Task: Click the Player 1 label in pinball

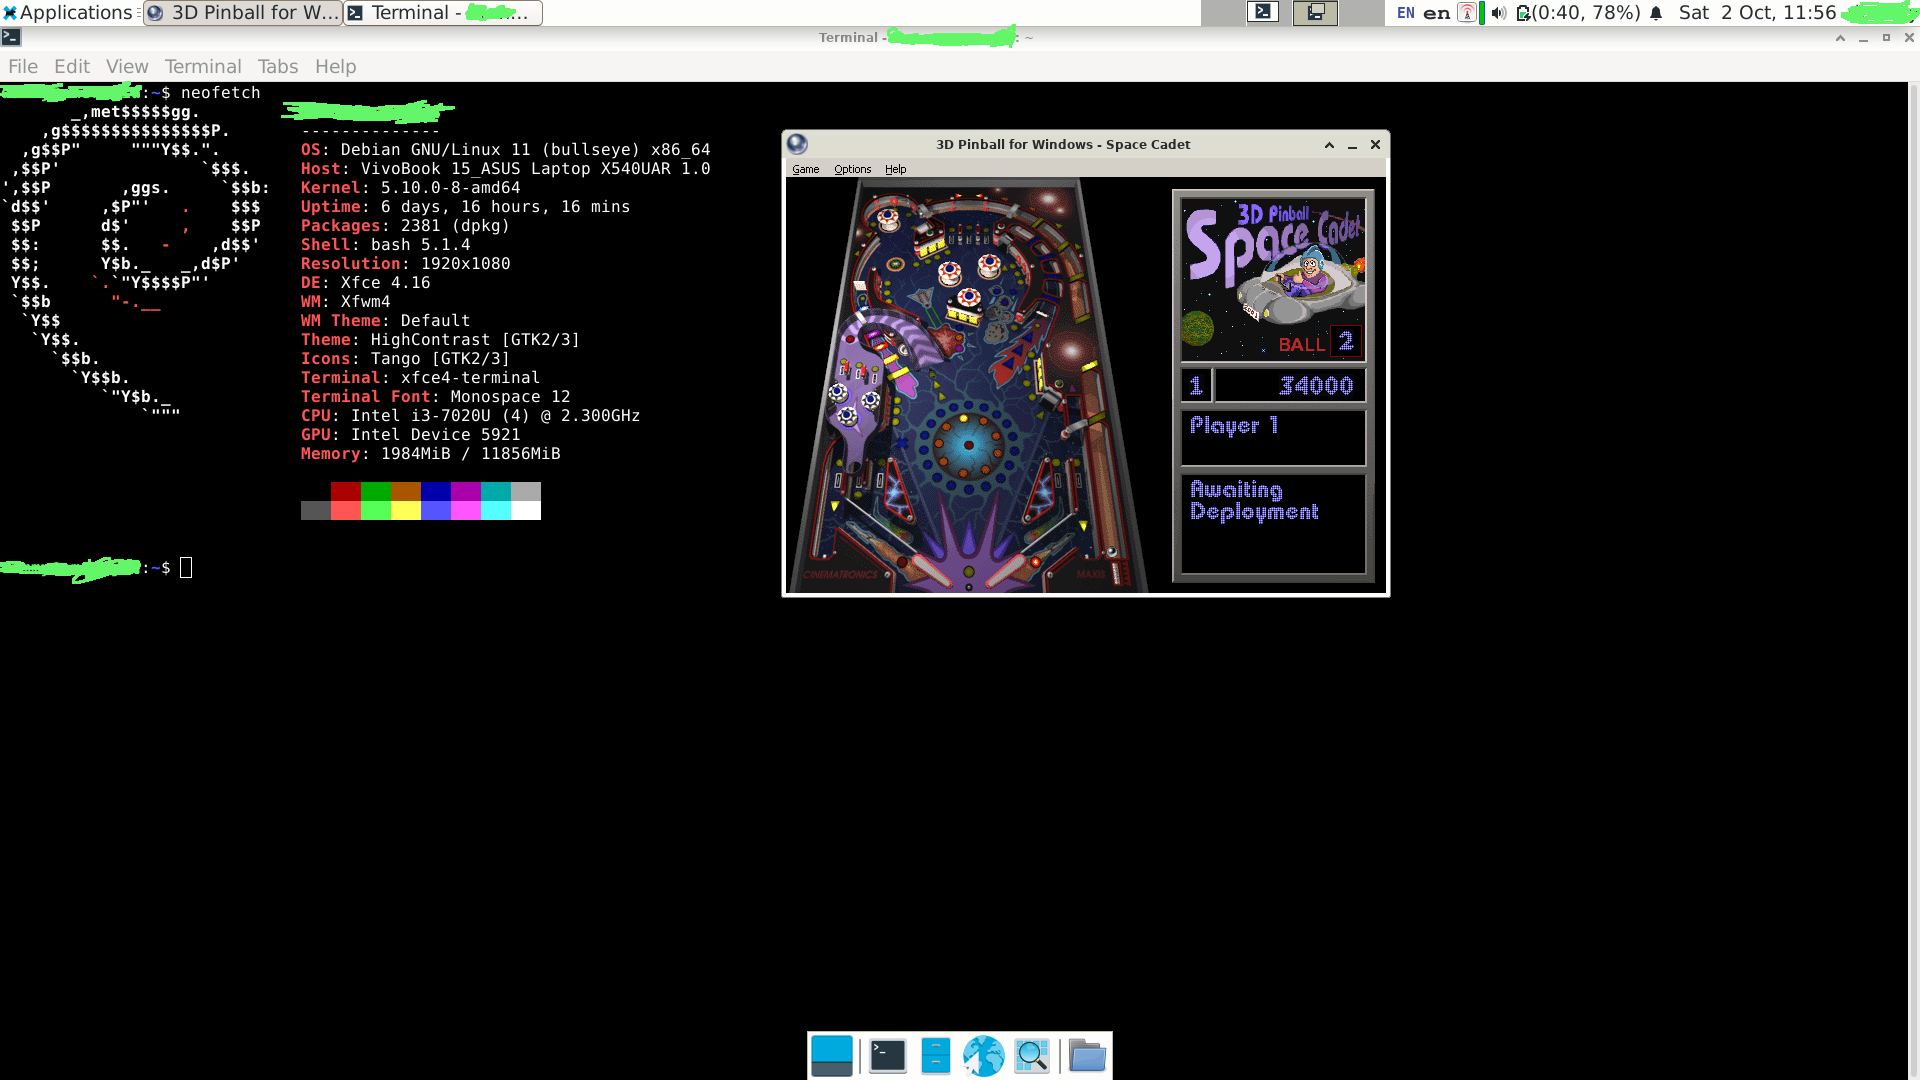Action: [1234, 426]
